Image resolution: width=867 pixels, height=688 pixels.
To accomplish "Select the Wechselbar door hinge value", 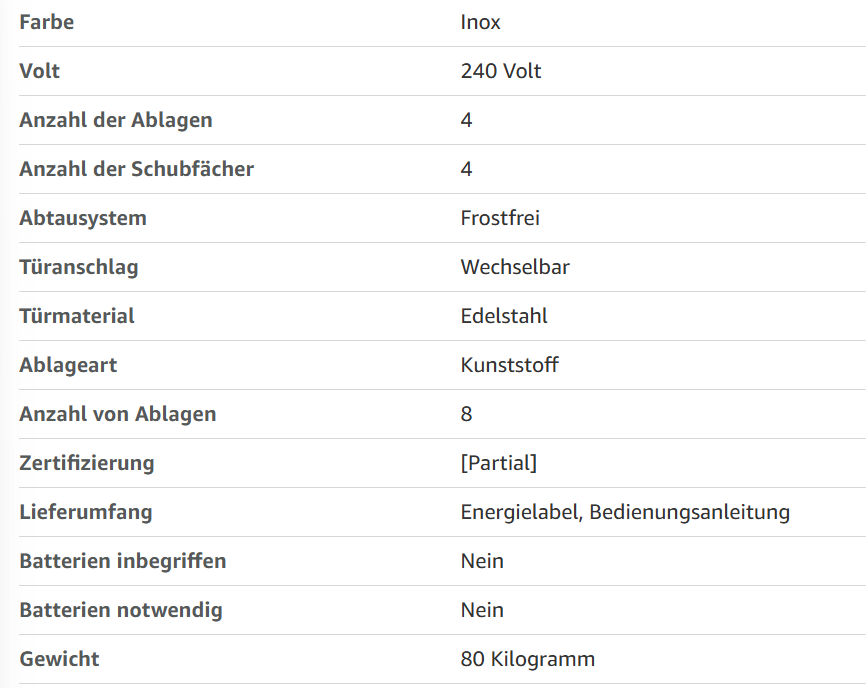I will pos(515,267).
